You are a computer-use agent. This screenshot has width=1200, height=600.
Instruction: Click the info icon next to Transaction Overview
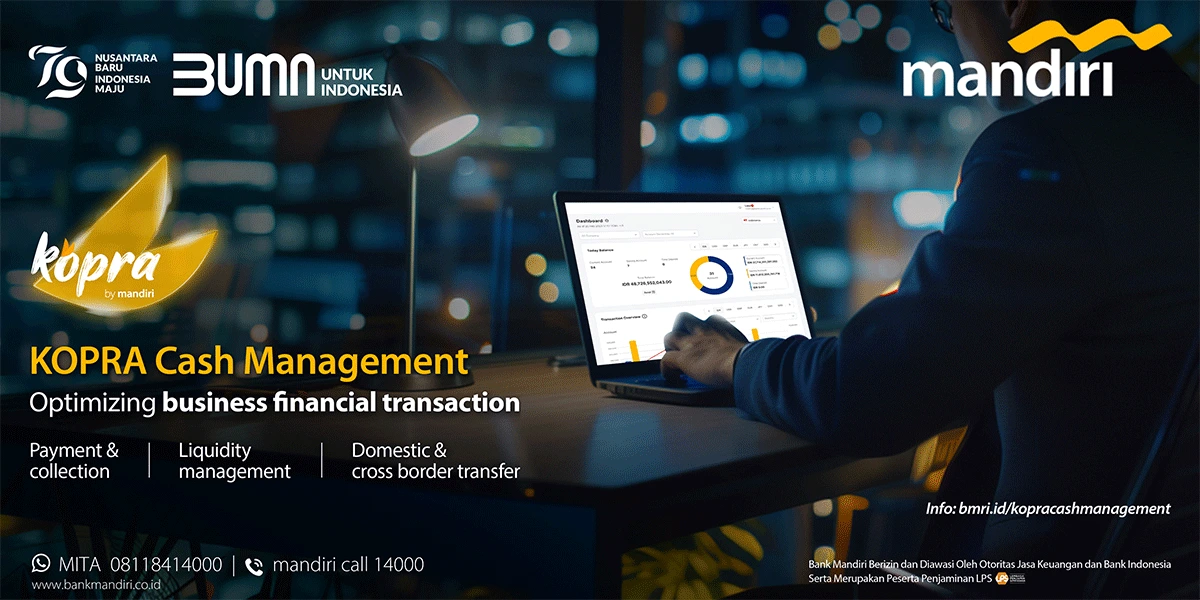point(645,317)
